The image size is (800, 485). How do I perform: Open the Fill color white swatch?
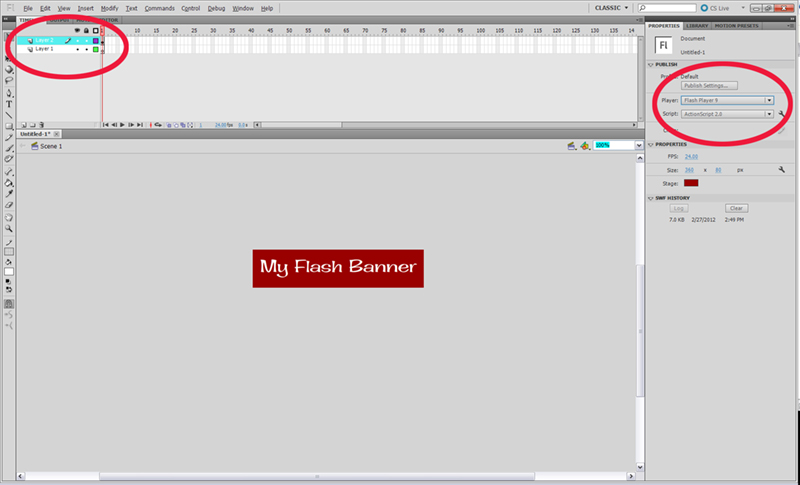[9, 272]
